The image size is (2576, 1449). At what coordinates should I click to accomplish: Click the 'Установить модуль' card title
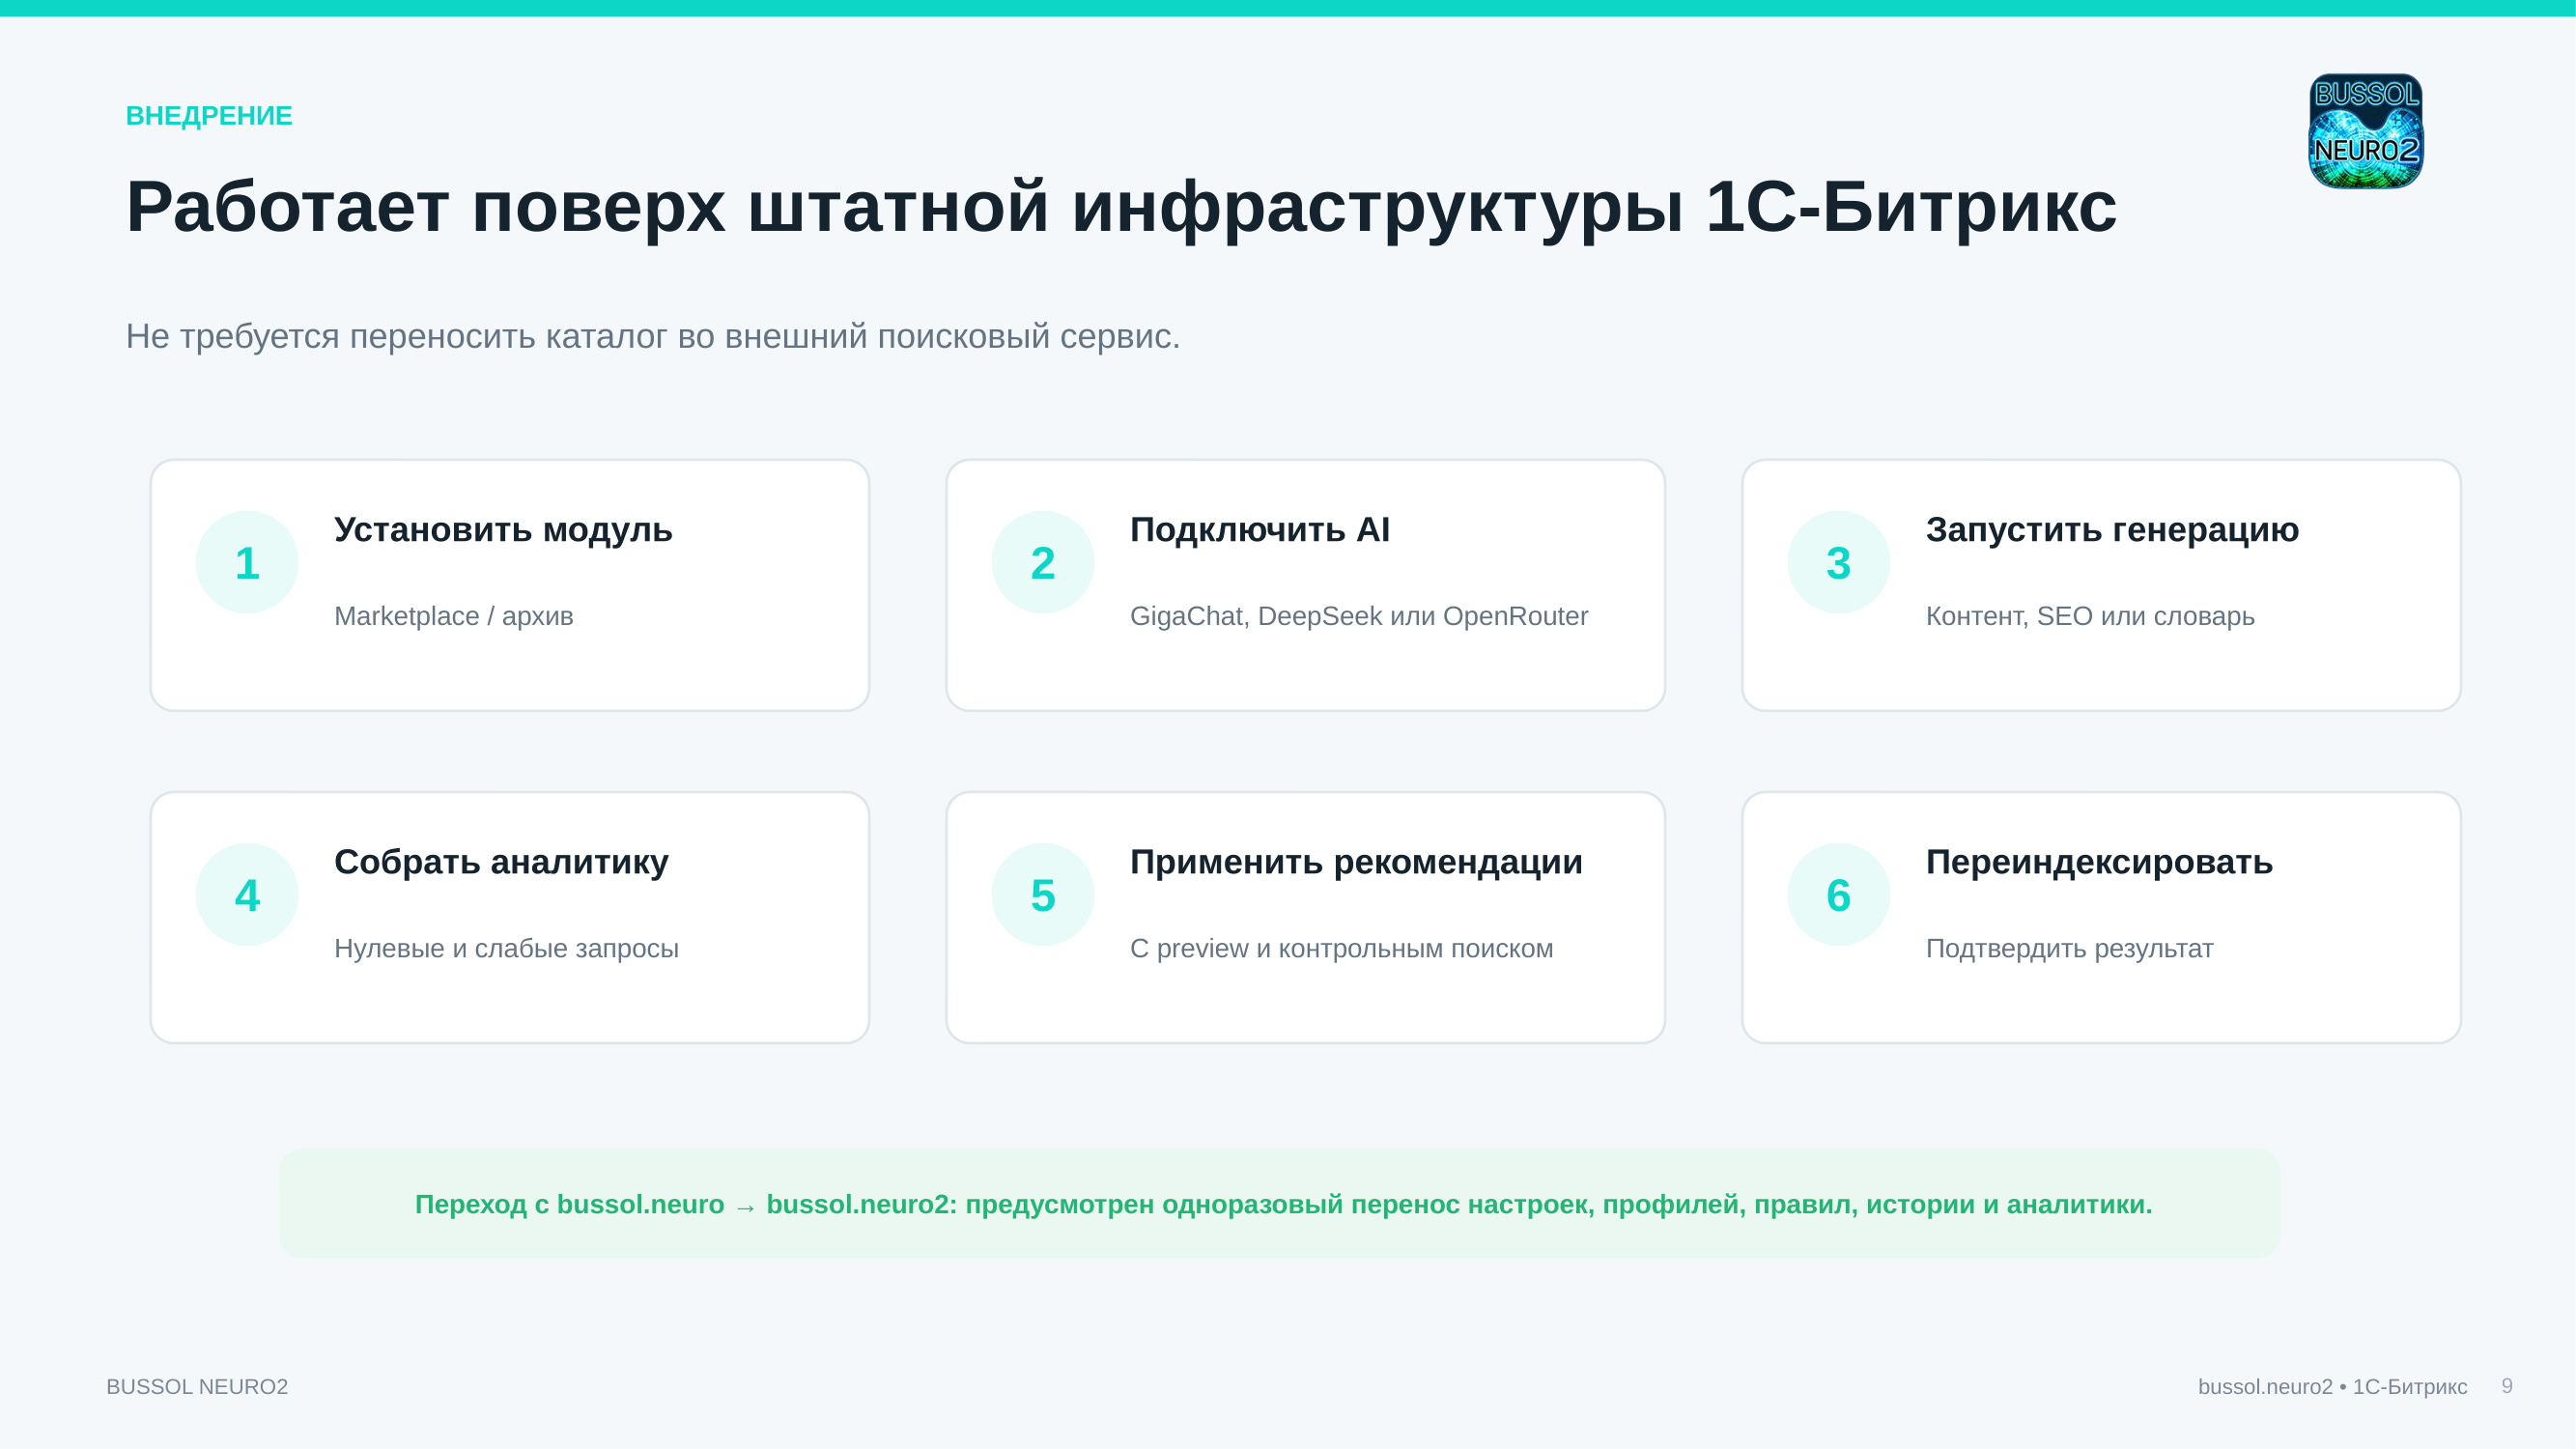point(503,530)
